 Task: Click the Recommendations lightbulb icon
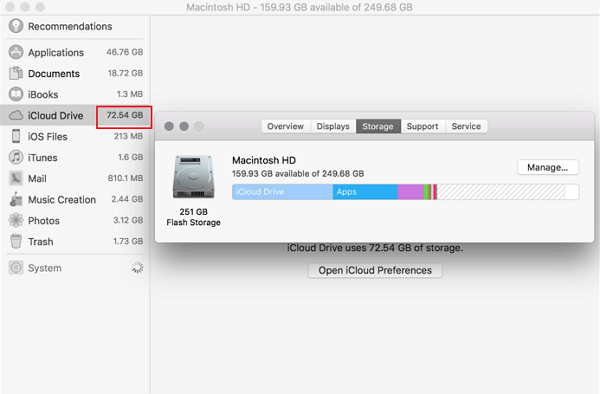pos(16,26)
